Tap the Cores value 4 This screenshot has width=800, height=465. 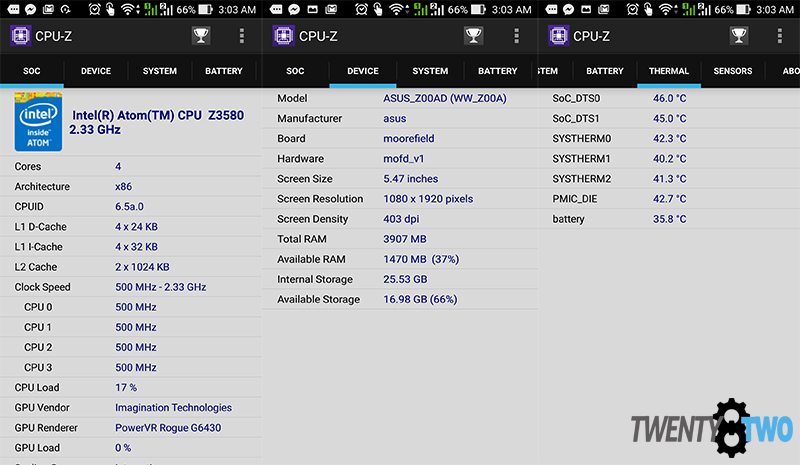(118, 166)
